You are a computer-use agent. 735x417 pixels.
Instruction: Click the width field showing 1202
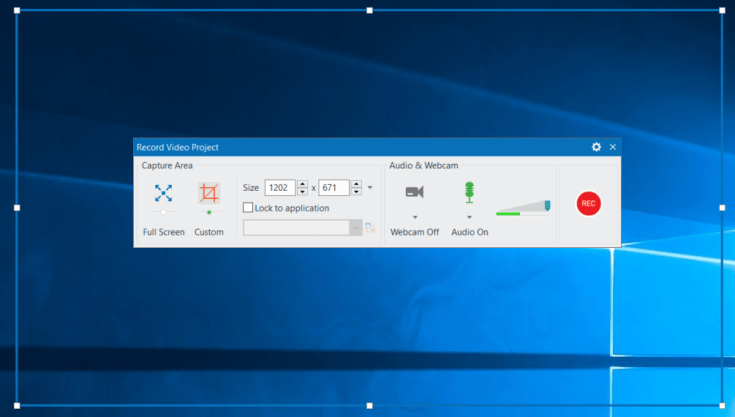(x=280, y=187)
